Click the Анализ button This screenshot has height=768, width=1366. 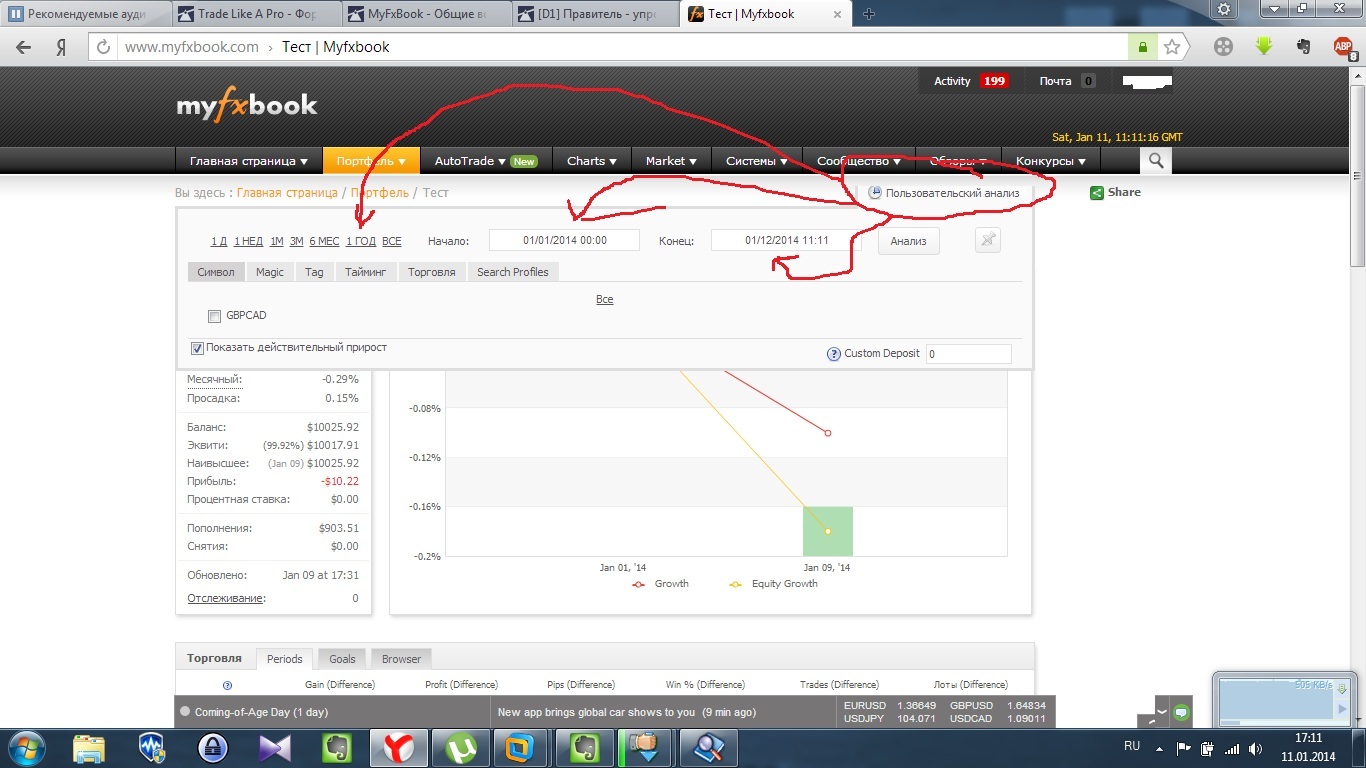click(909, 241)
